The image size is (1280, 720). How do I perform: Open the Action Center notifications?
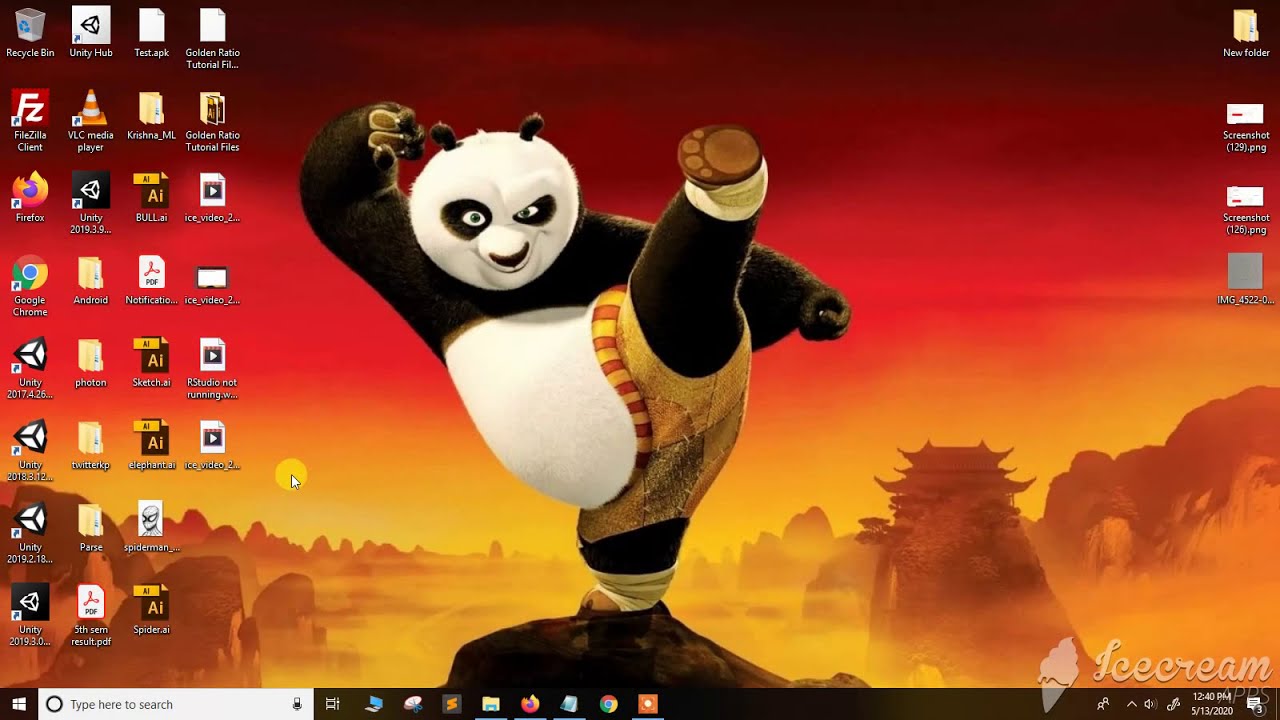(x=1256, y=704)
